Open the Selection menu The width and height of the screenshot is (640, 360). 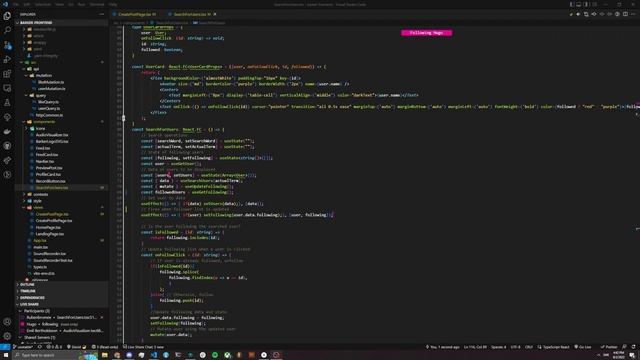click(42, 4)
